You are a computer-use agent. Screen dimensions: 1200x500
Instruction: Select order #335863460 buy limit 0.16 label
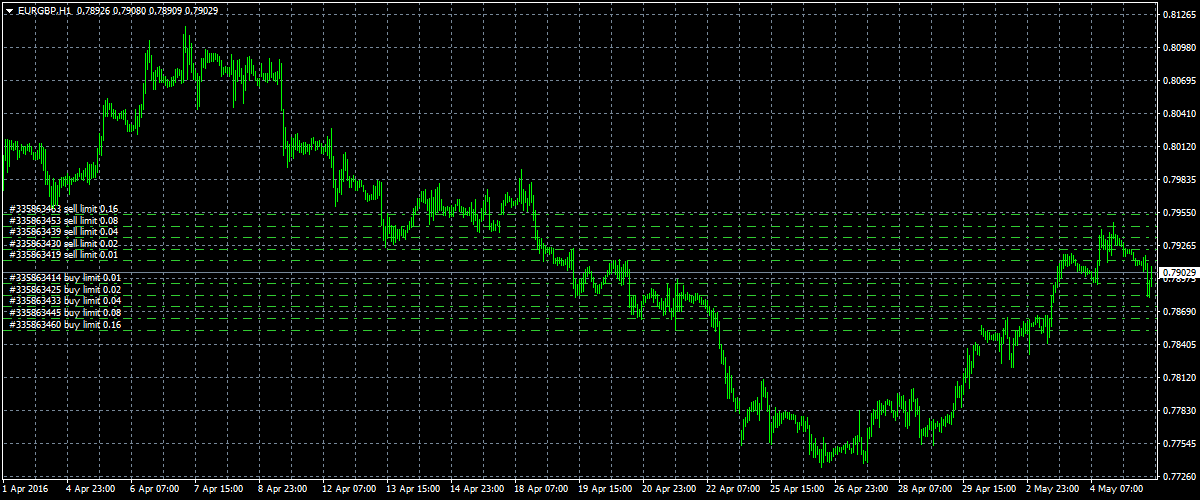point(65,324)
